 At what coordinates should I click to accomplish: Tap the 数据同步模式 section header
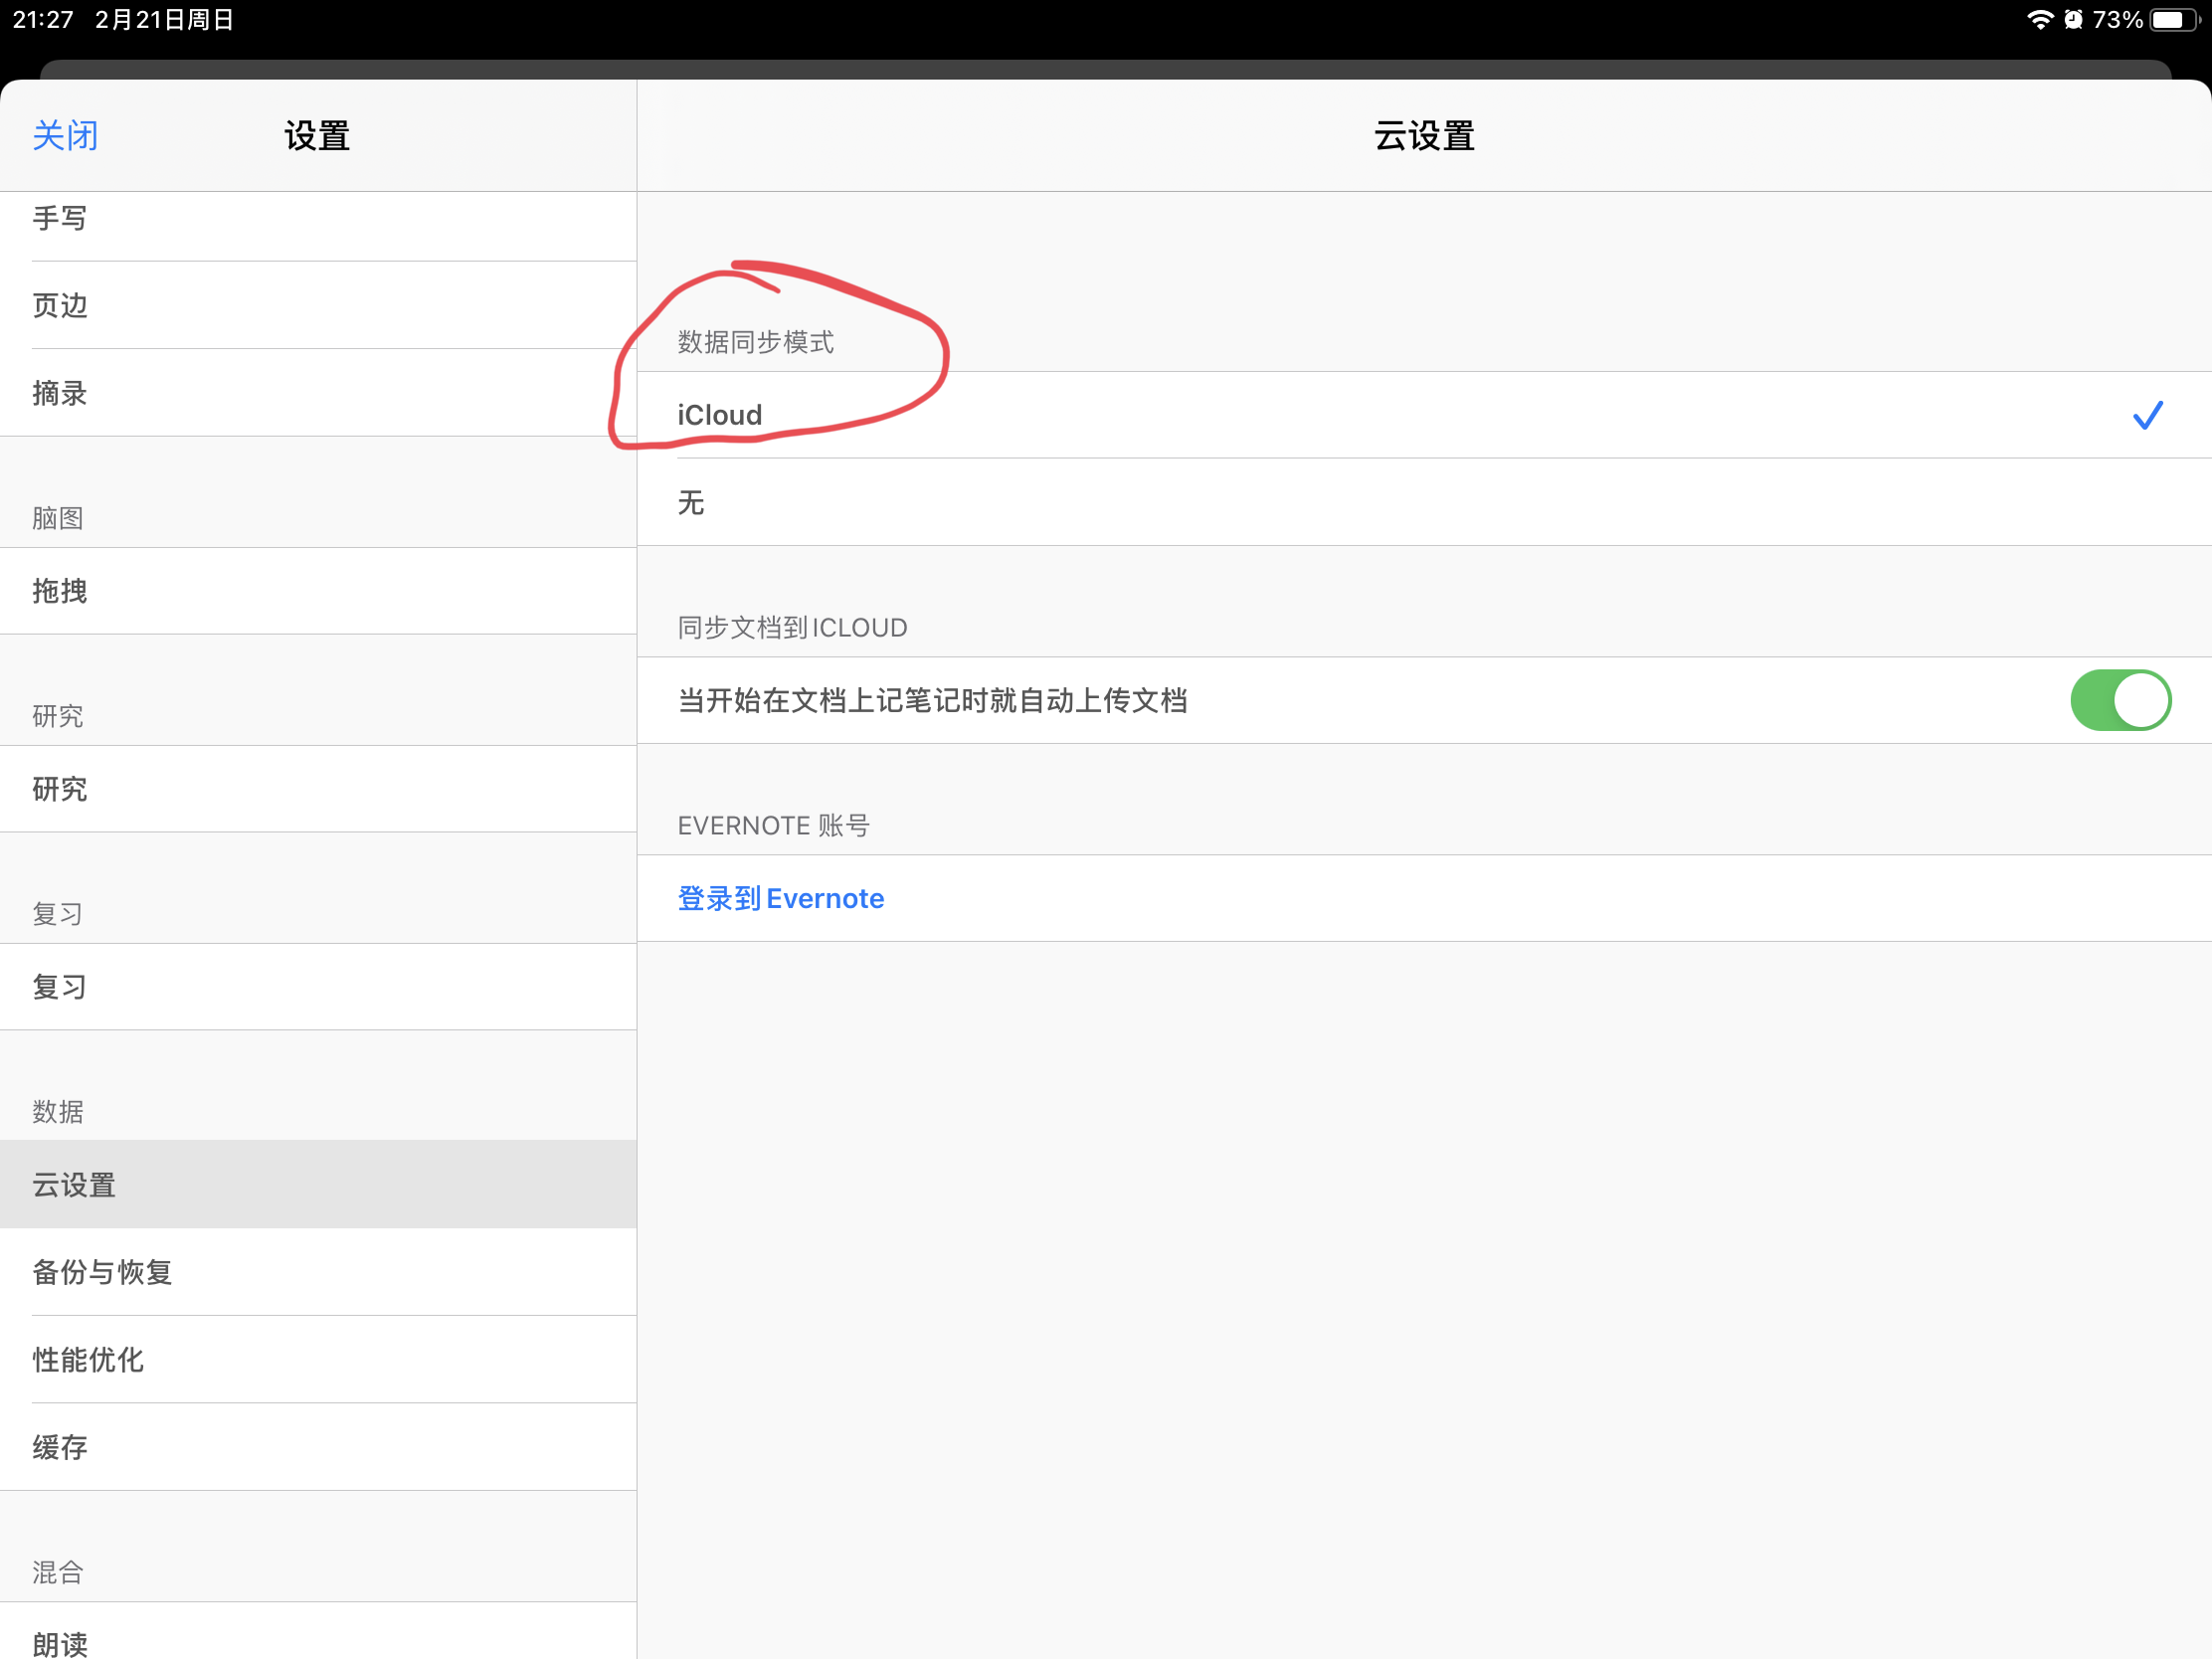click(x=756, y=342)
